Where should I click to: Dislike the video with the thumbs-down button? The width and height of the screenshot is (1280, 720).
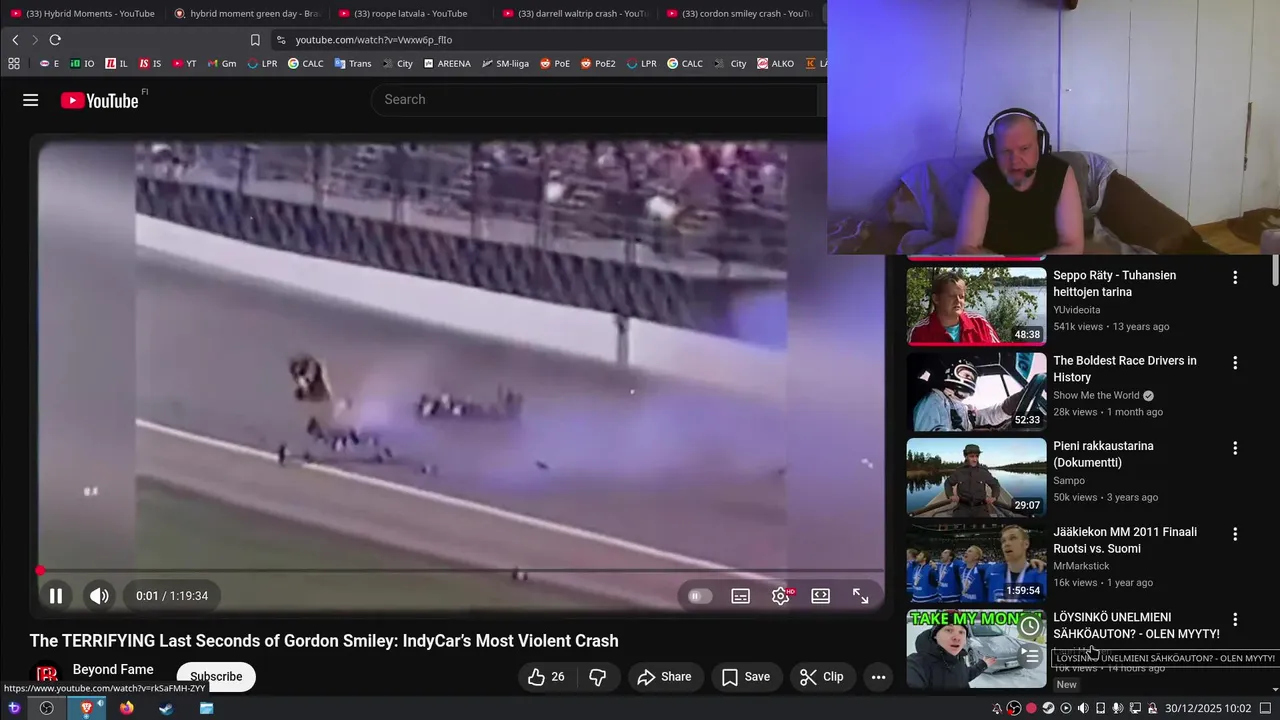click(x=598, y=677)
